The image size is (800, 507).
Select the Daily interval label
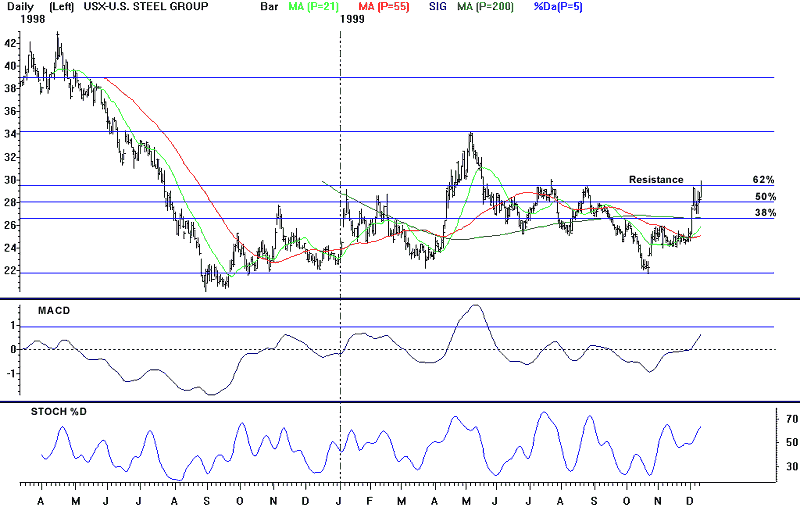(x=21, y=7)
